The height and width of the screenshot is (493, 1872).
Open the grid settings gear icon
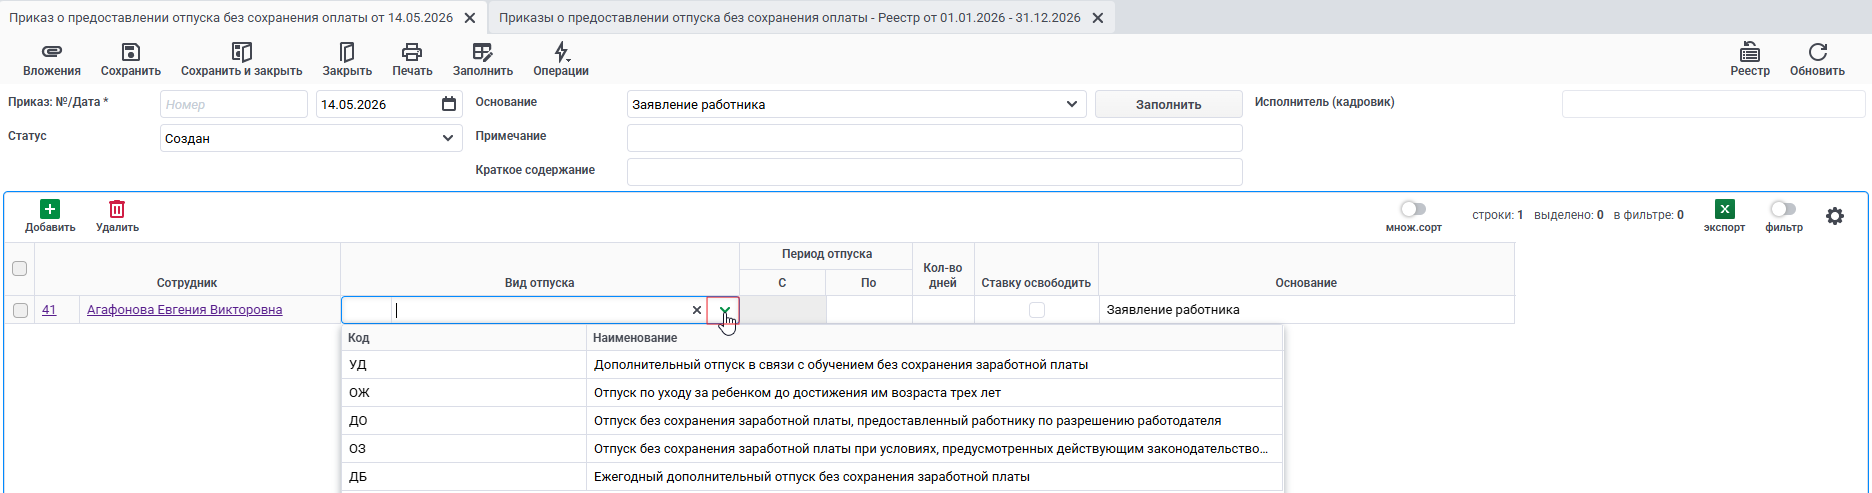click(1835, 216)
